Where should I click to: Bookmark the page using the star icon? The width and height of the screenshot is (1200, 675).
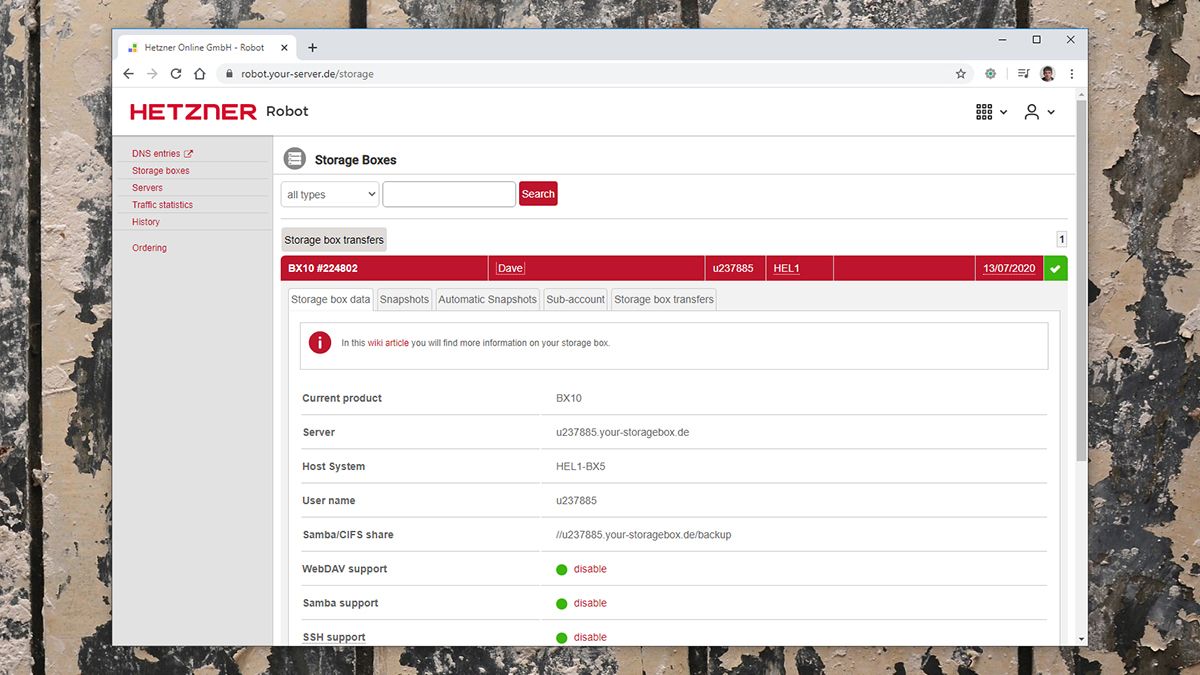(x=960, y=73)
